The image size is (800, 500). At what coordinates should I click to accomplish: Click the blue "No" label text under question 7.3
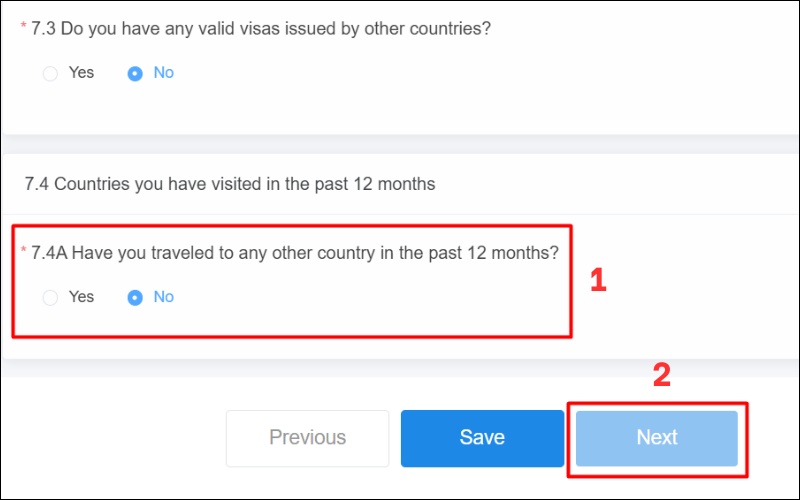point(163,73)
